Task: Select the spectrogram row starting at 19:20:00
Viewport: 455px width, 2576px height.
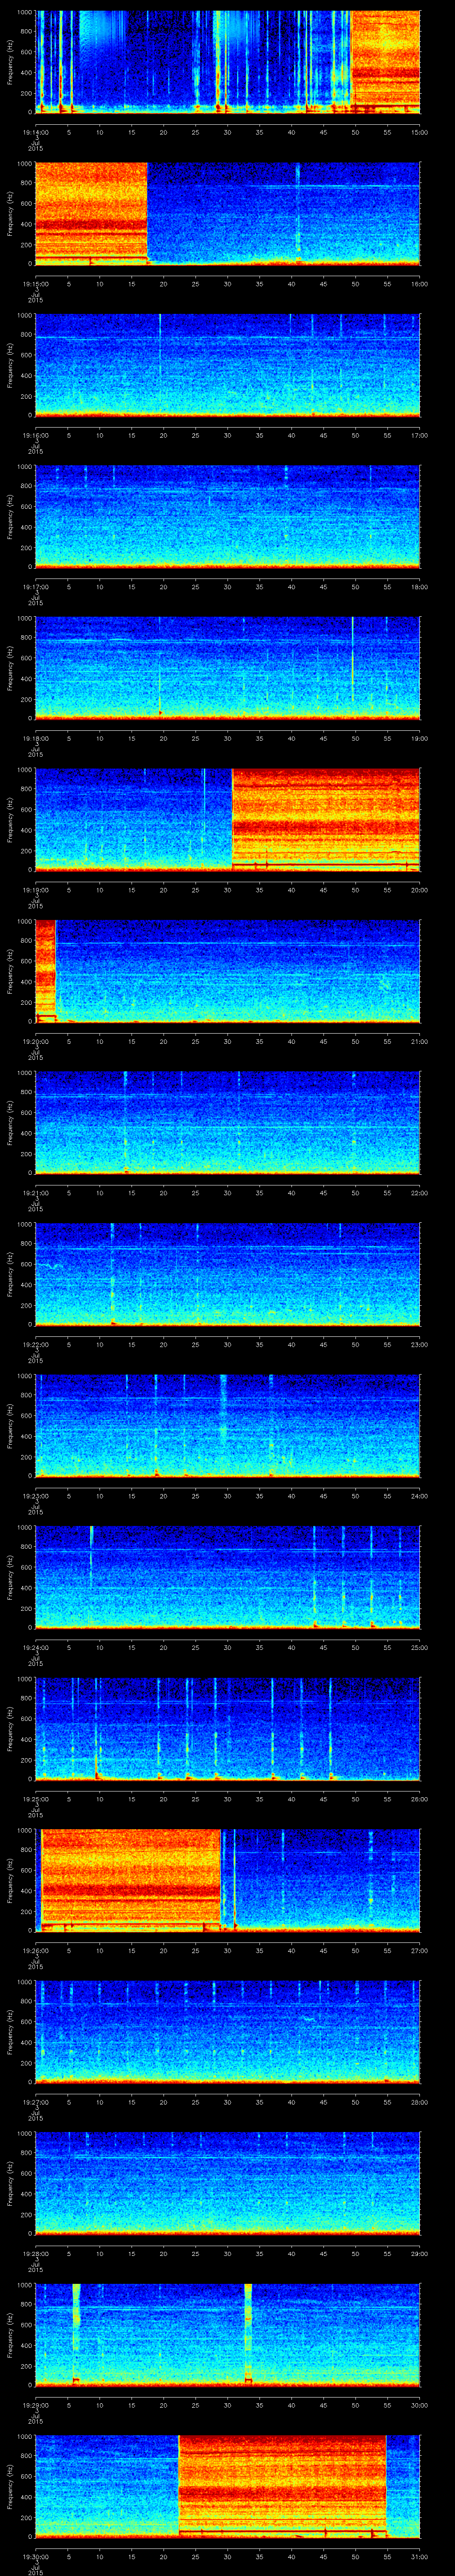Action: click(228, 971)
